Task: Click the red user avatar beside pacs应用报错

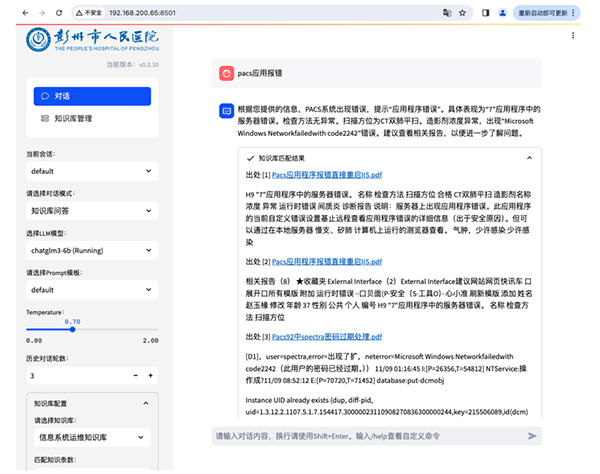Action: point(227,73)
